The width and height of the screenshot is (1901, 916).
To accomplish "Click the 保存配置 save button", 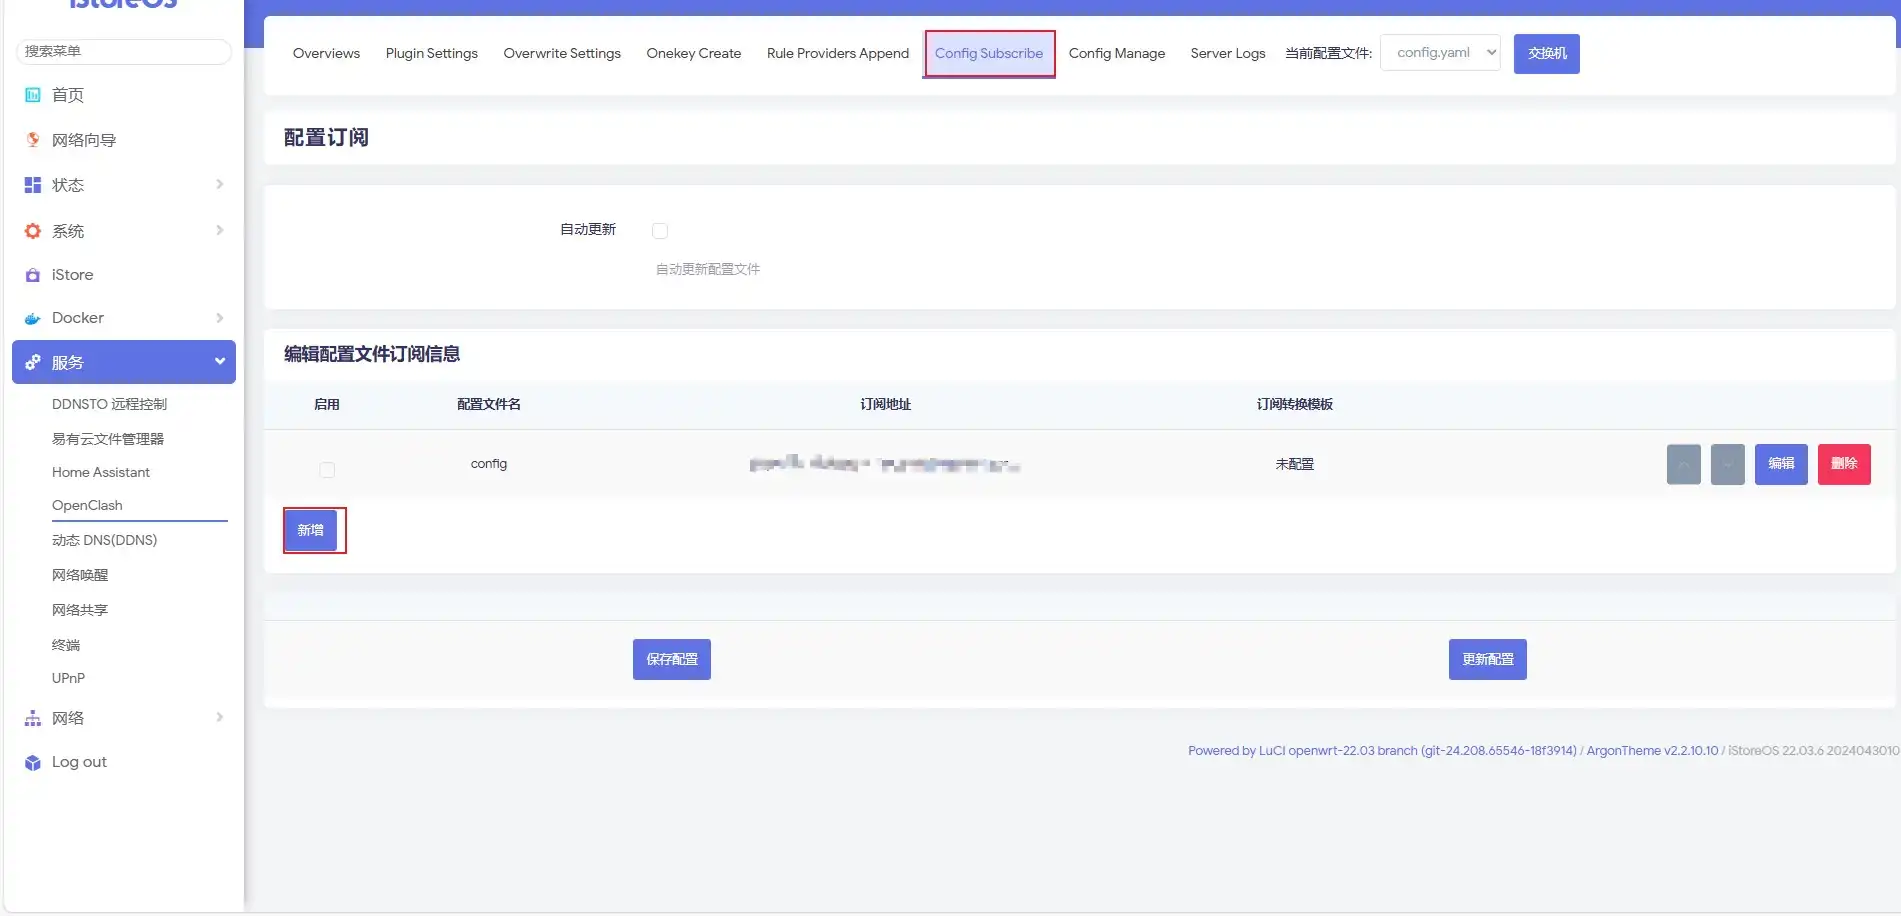I will pyautogui.click(x=671, y=660).
